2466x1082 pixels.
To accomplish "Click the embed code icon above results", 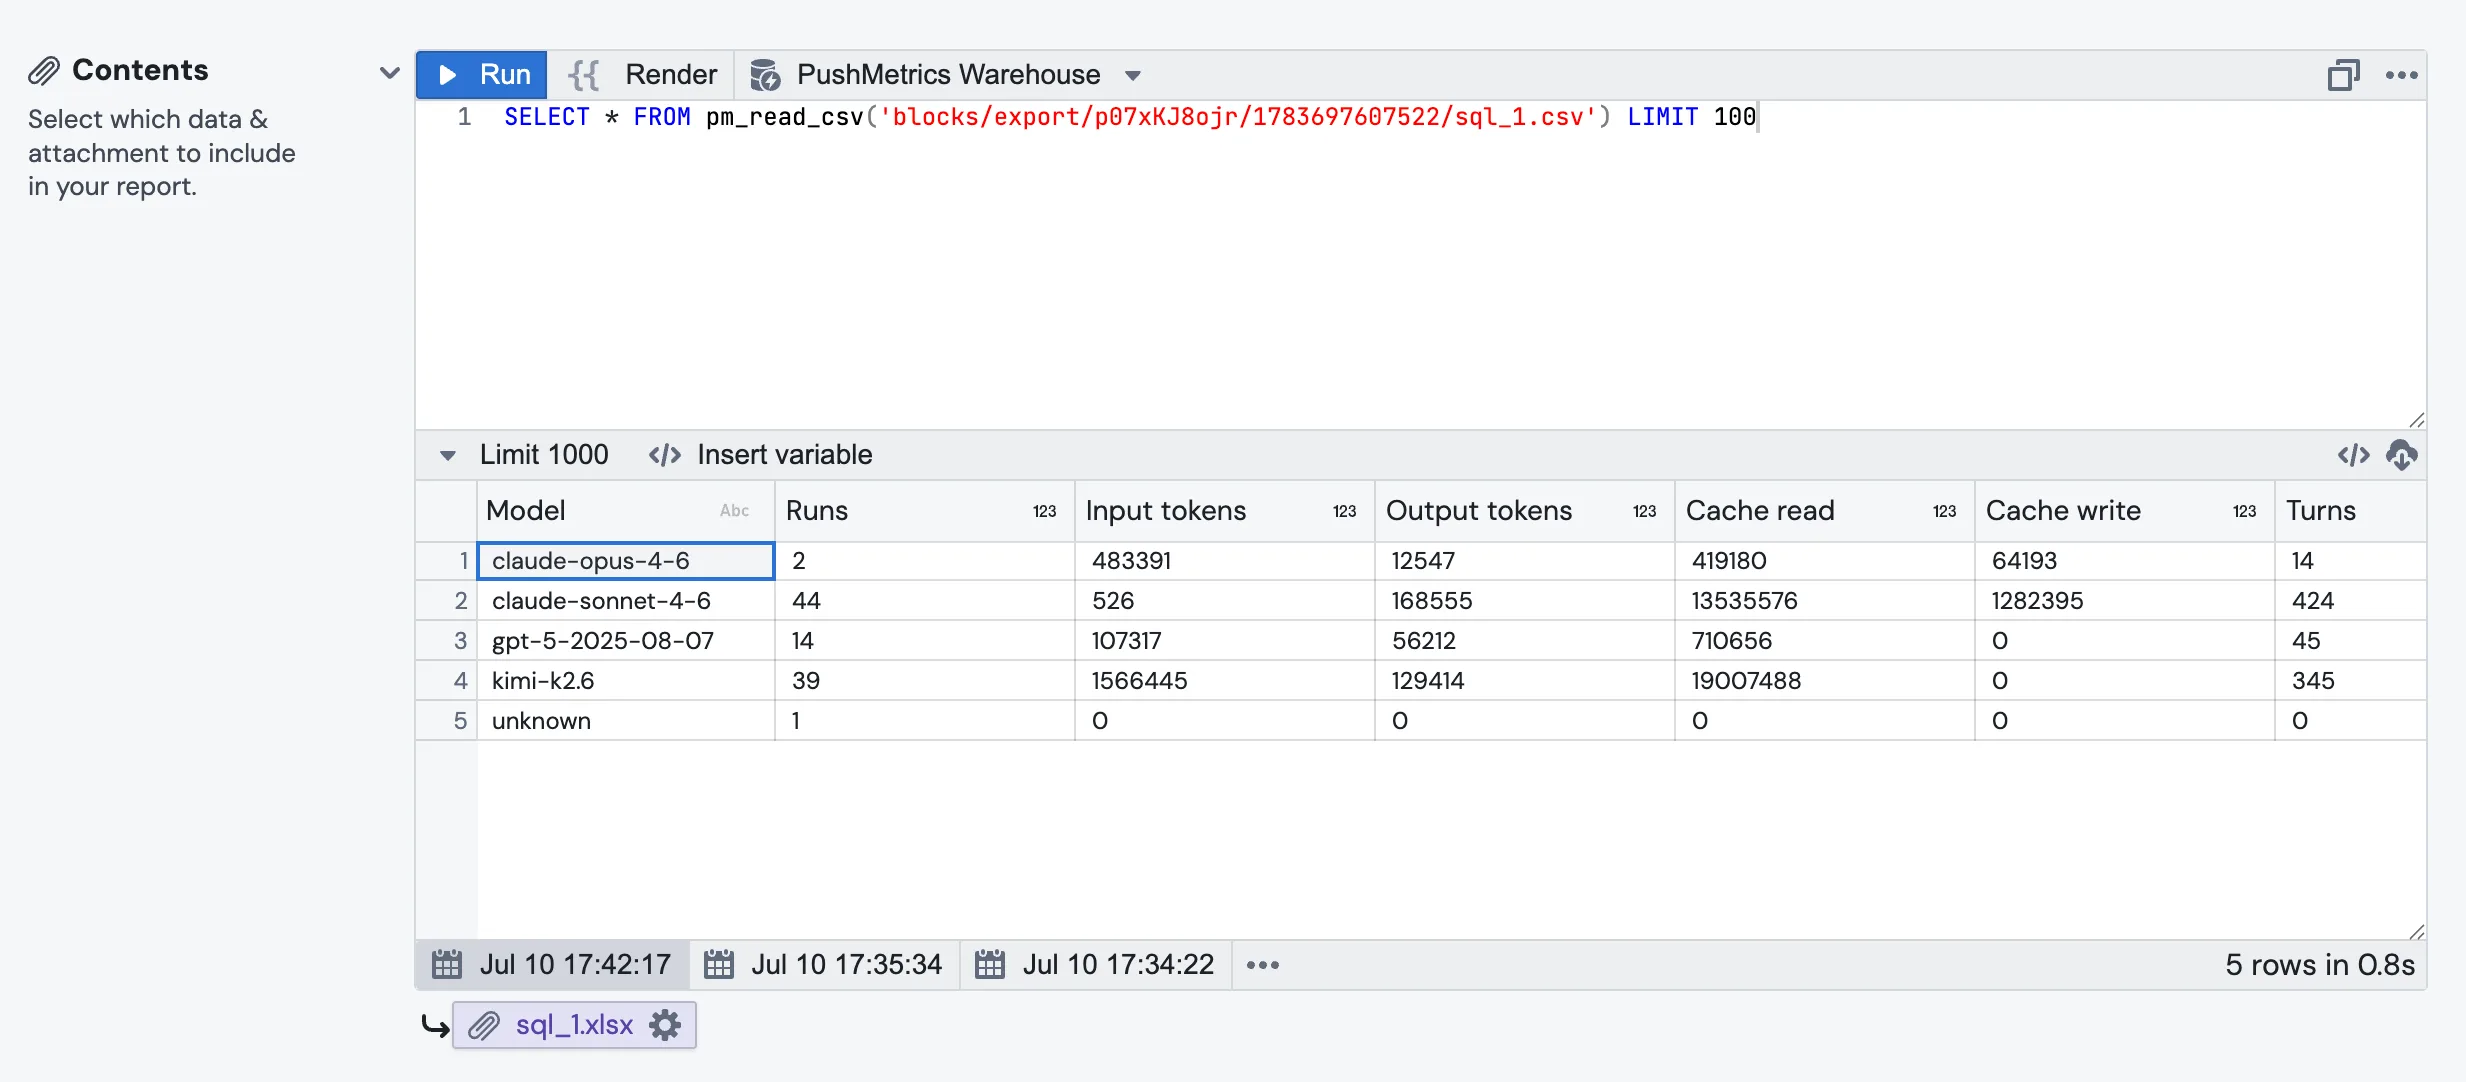I will click(x=2353, y=455).
